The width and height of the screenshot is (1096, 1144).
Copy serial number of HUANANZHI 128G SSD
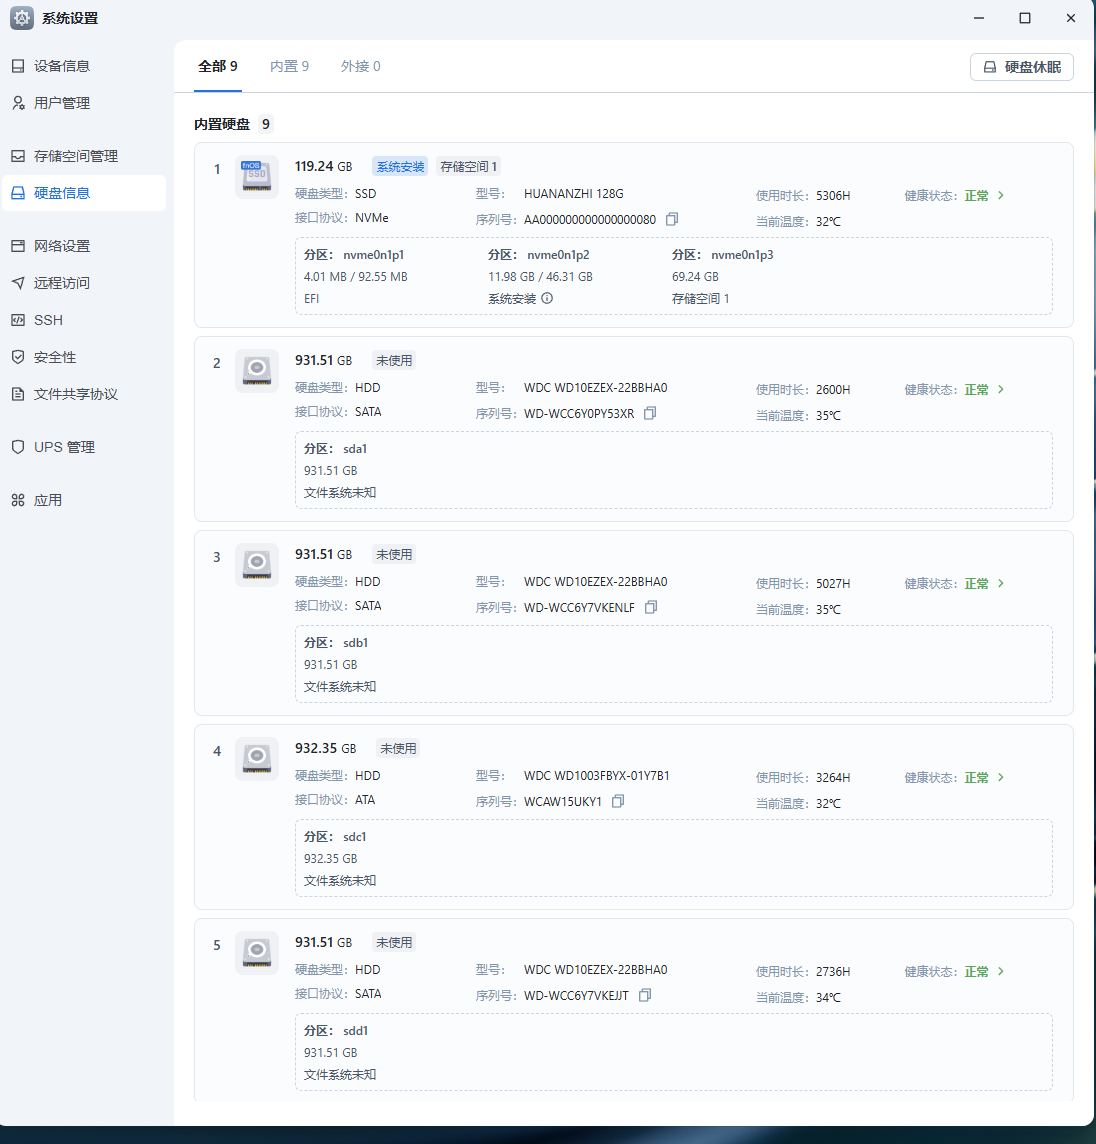tap(672, 219)
